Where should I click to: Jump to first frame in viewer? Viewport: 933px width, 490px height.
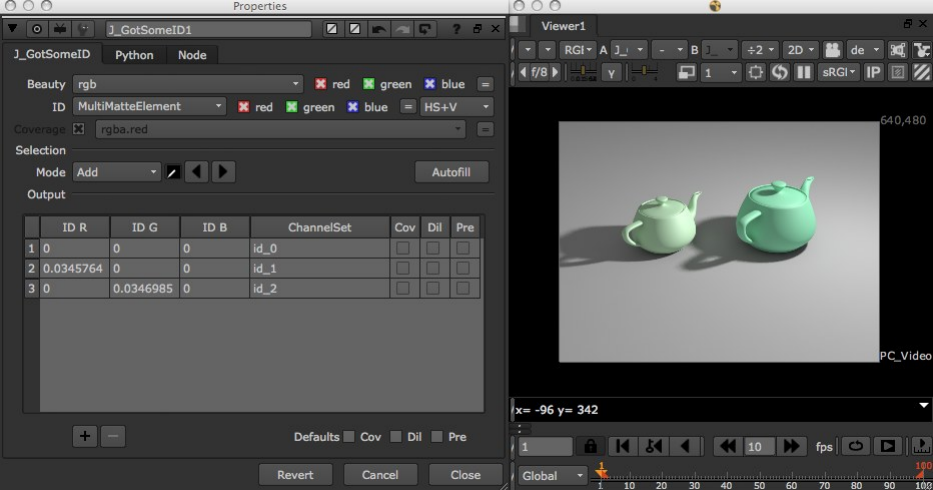(622, 446)
